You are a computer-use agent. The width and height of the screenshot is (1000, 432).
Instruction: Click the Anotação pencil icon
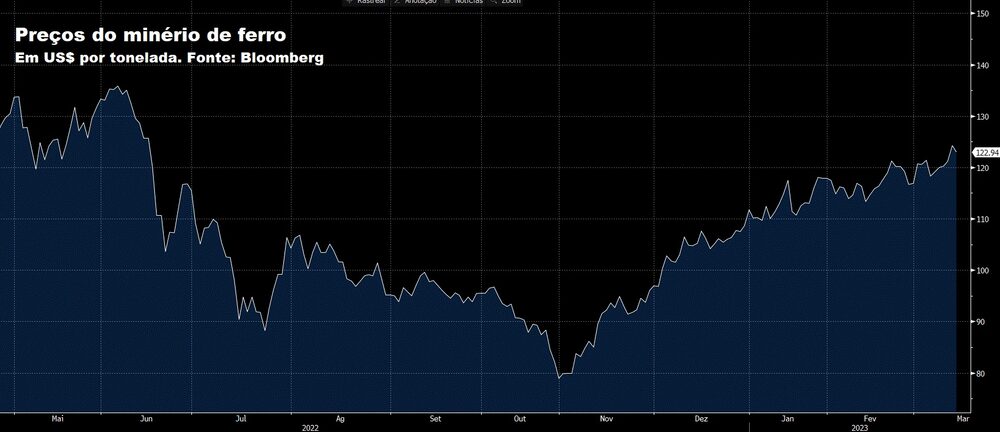[x=396, y=3]
